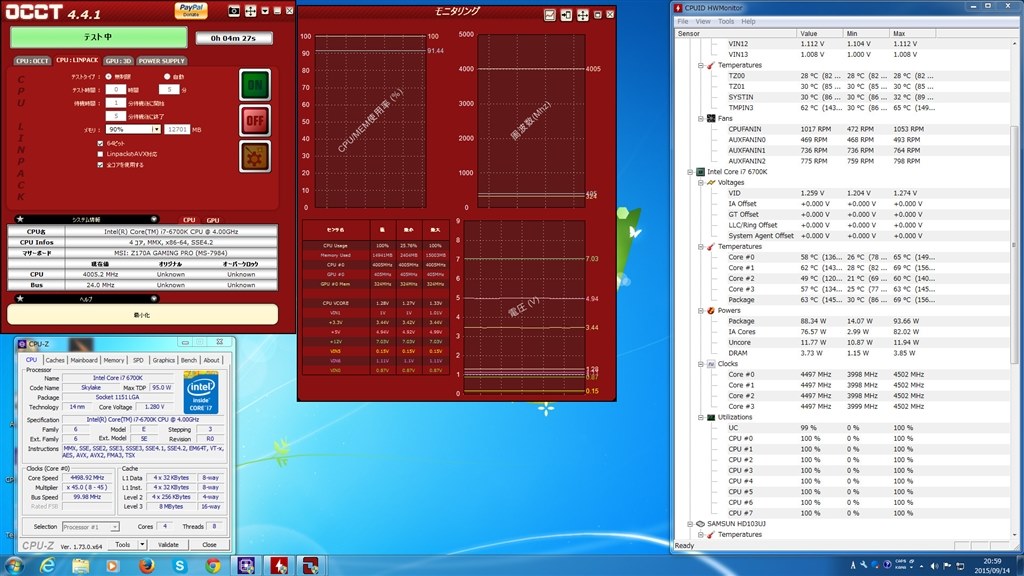Click the OCCT move window arrows icon
Image resolution: width=1024 pixels, height=576 pixels.
tap(251, 11)
